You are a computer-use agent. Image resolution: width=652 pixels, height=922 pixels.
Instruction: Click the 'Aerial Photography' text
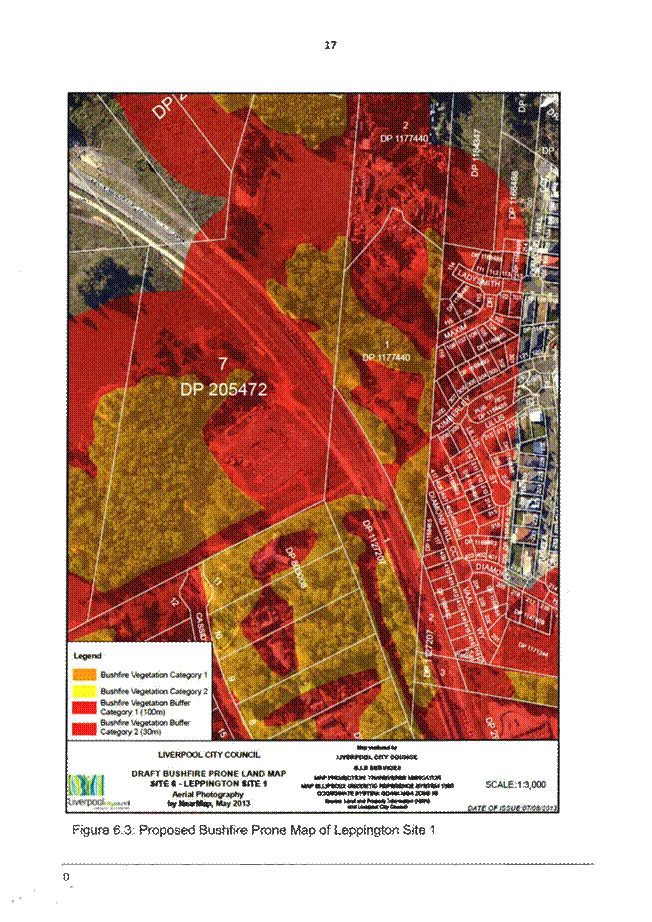(209, 794)
